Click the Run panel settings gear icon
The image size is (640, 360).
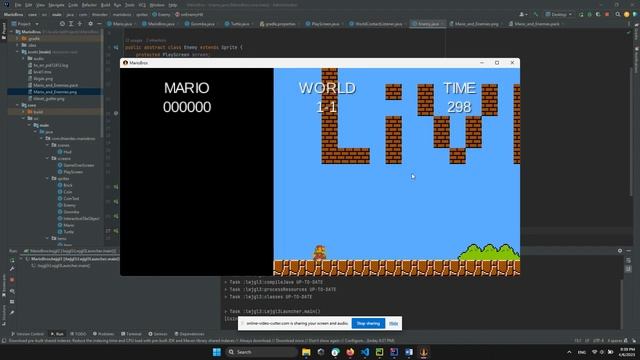pyautogui.click(x=620, y=251)
